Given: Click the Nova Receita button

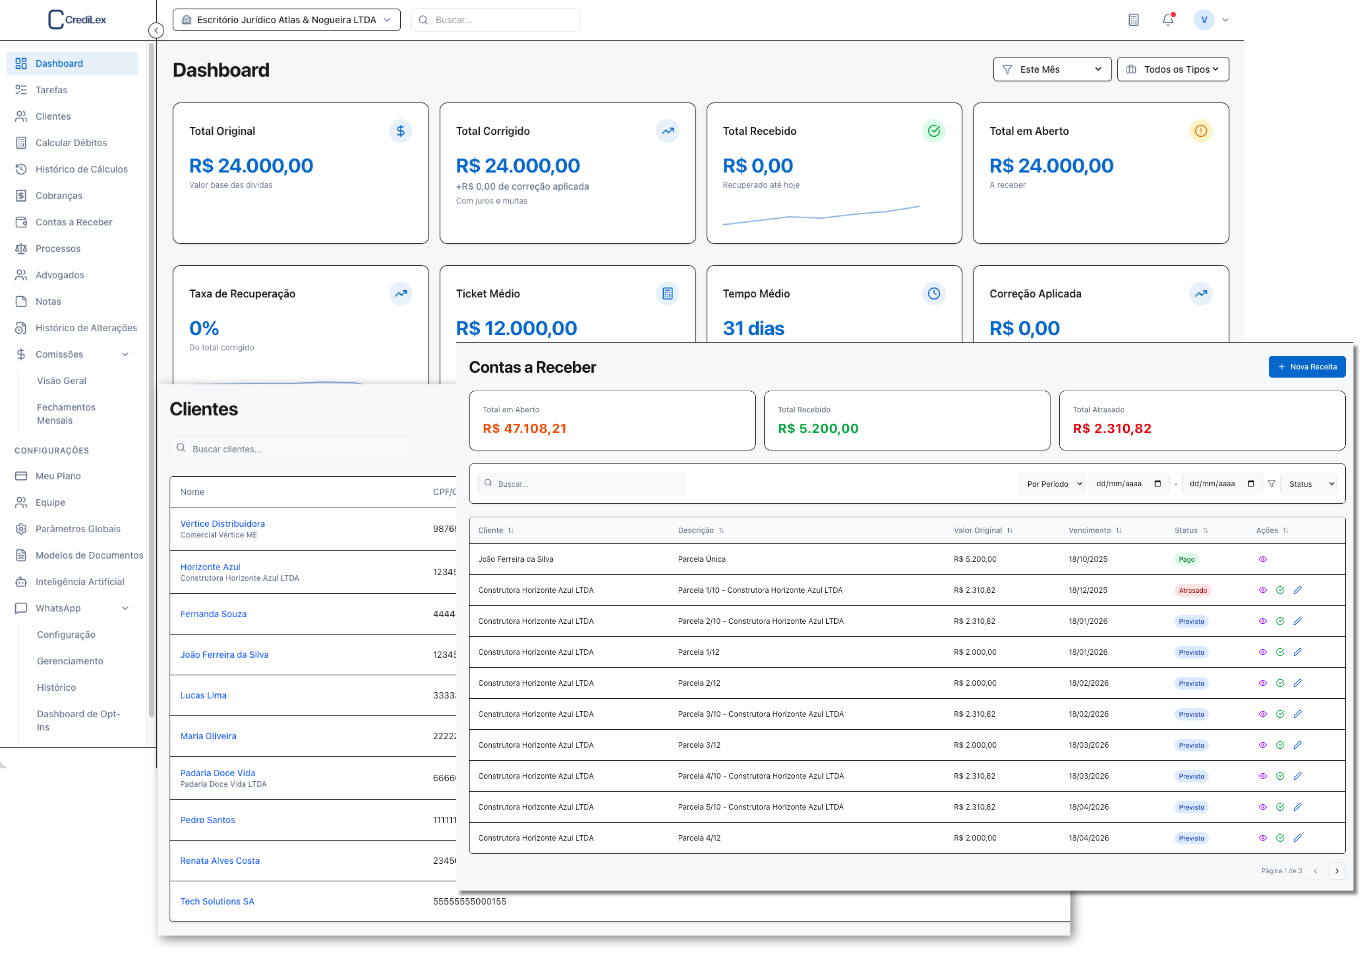Looking at the screenshot, I should [1307, 366].
